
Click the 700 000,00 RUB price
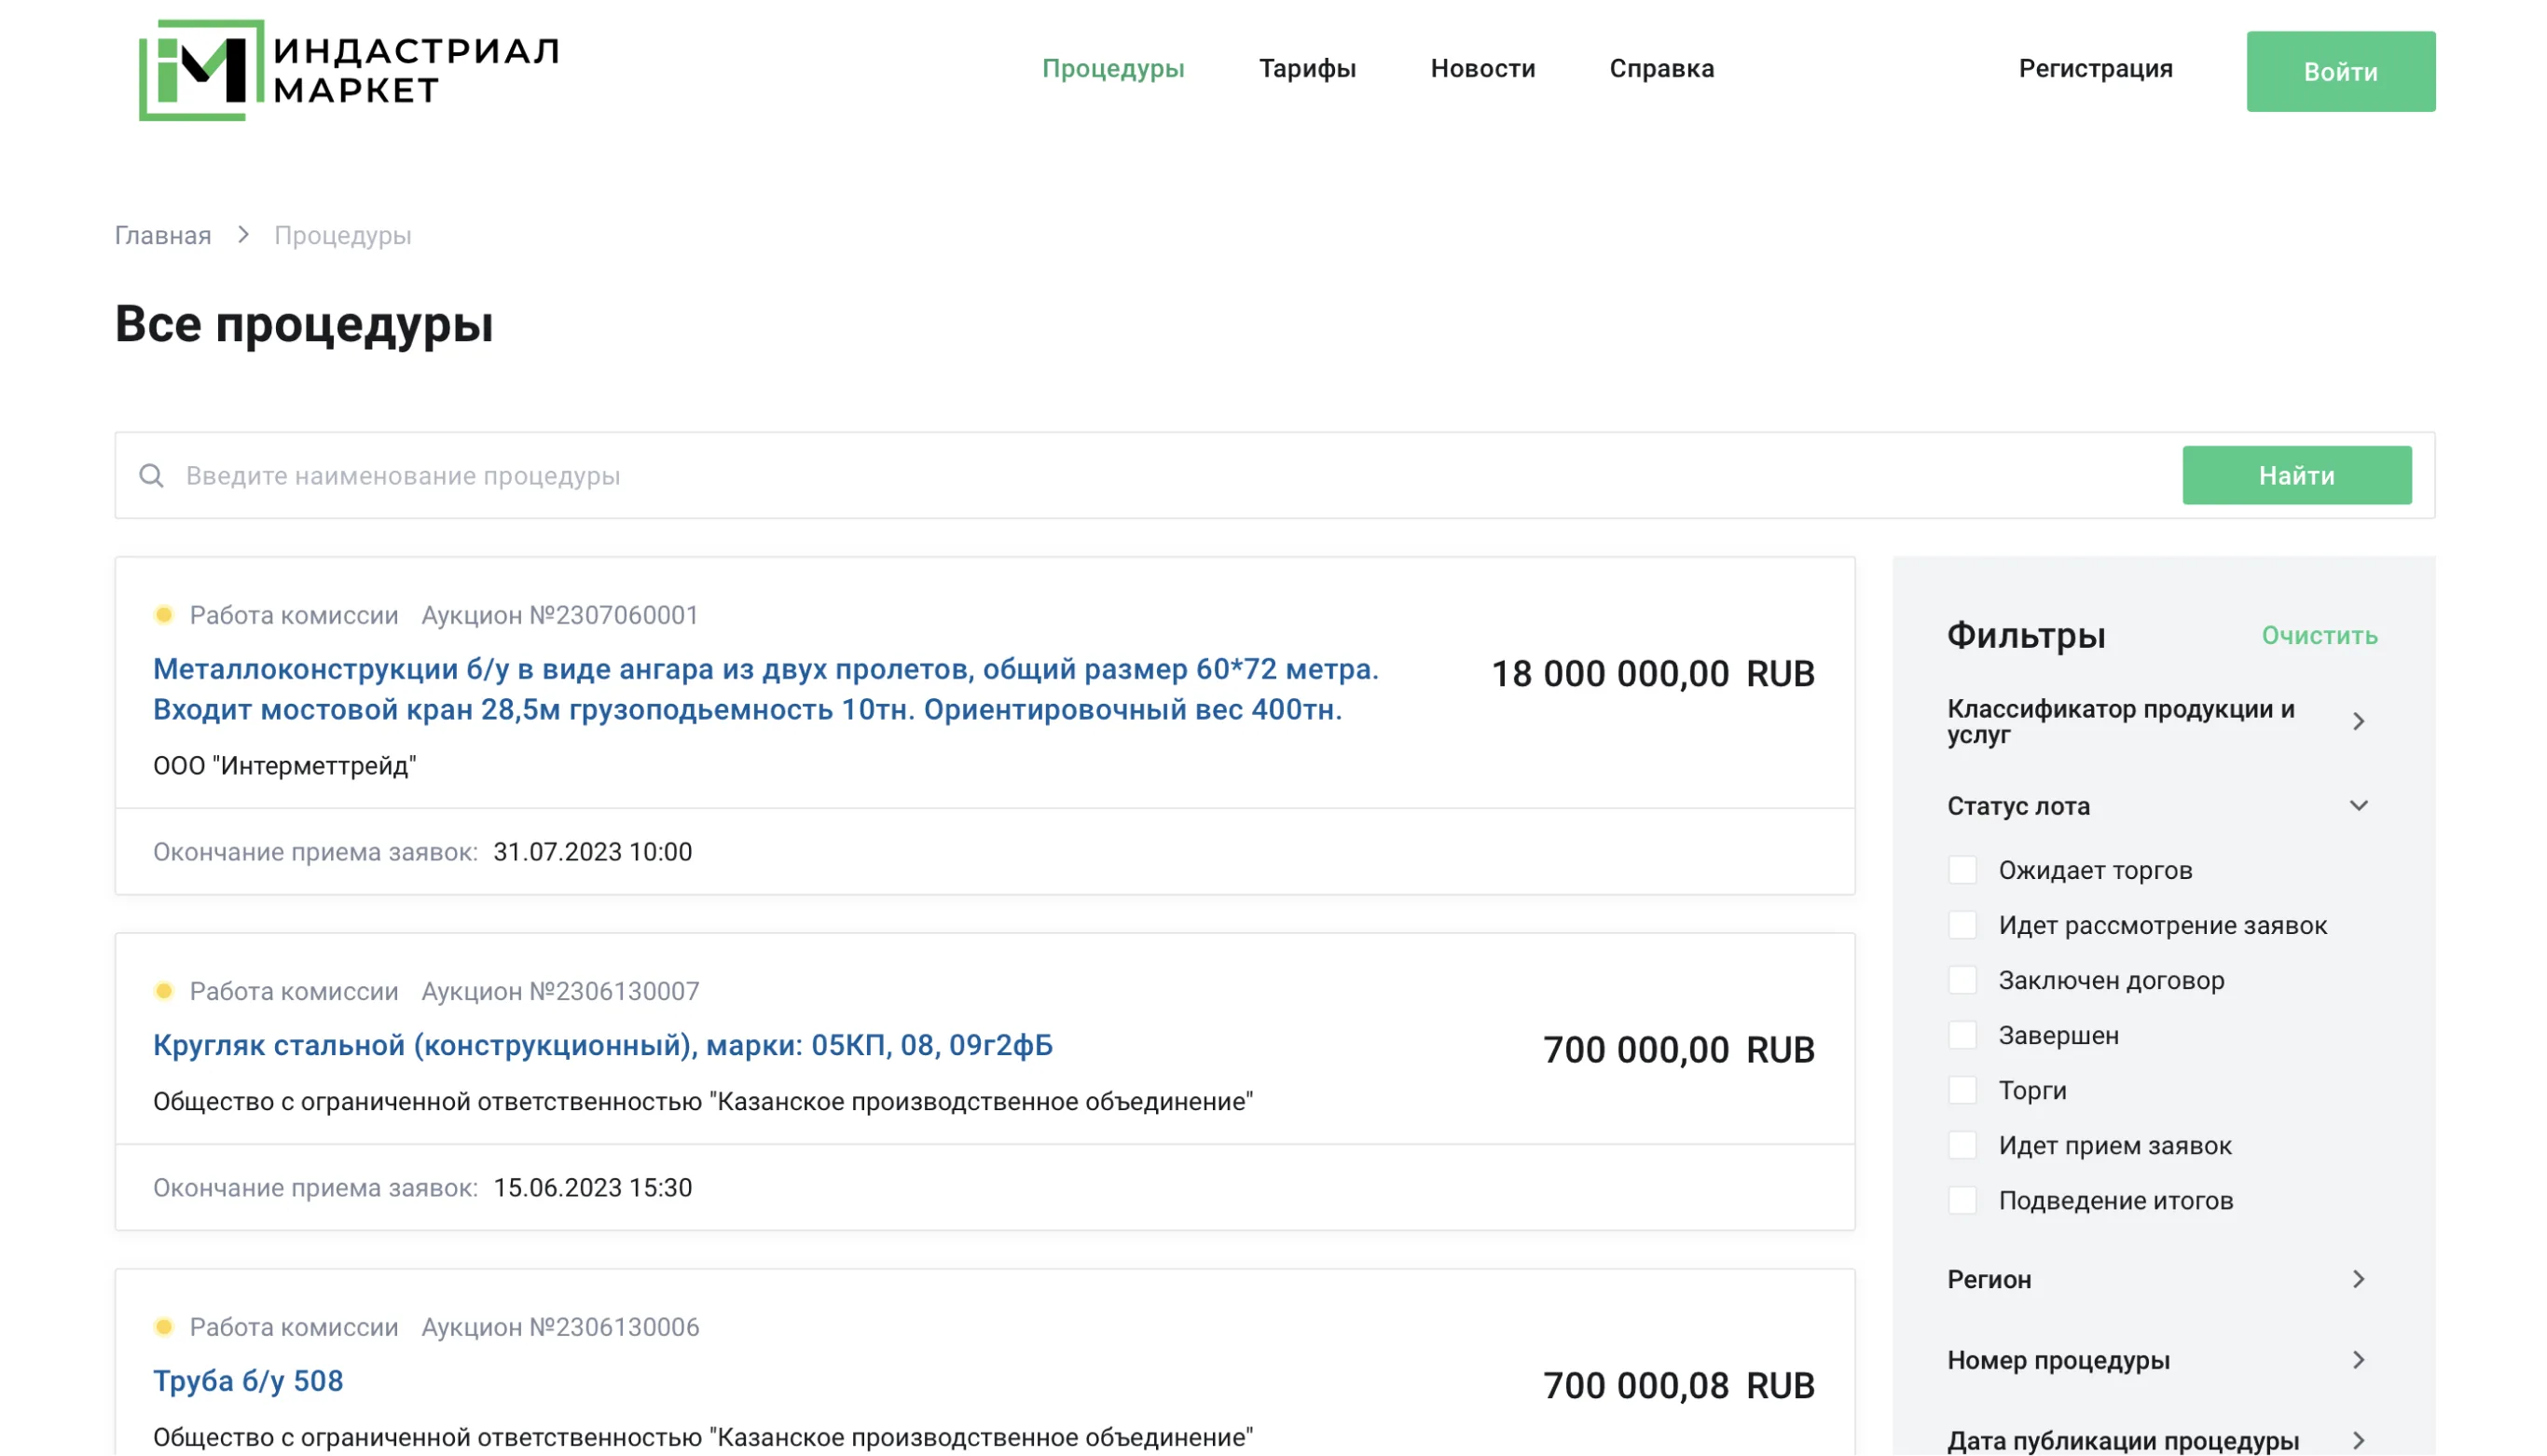1678,1050
